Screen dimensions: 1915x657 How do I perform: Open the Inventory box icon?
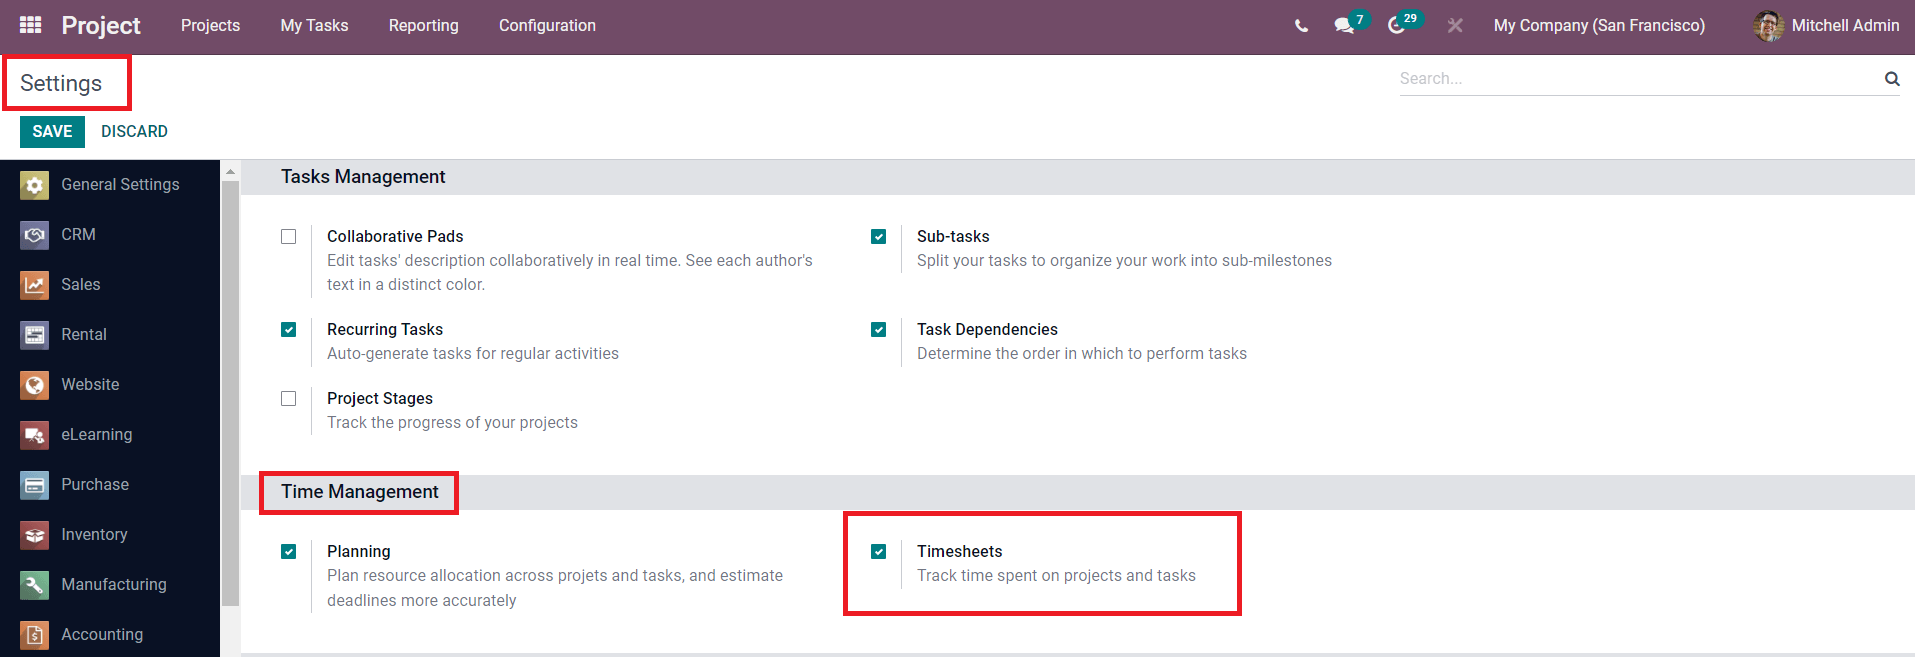pyautogui.click(x=35, y=535)
